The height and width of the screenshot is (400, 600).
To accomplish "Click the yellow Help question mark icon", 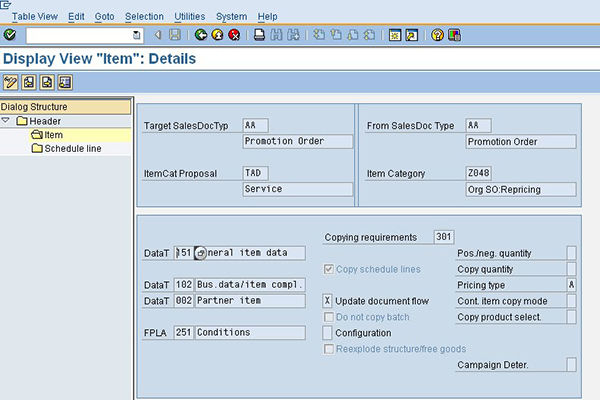I will click(437, 35).
